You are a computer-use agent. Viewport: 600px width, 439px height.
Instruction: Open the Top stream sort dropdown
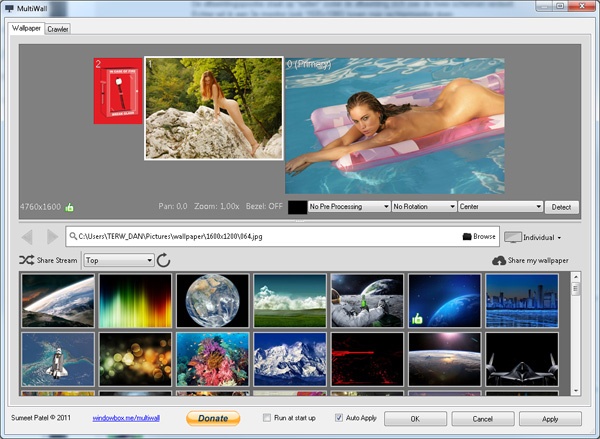(118, 260)
